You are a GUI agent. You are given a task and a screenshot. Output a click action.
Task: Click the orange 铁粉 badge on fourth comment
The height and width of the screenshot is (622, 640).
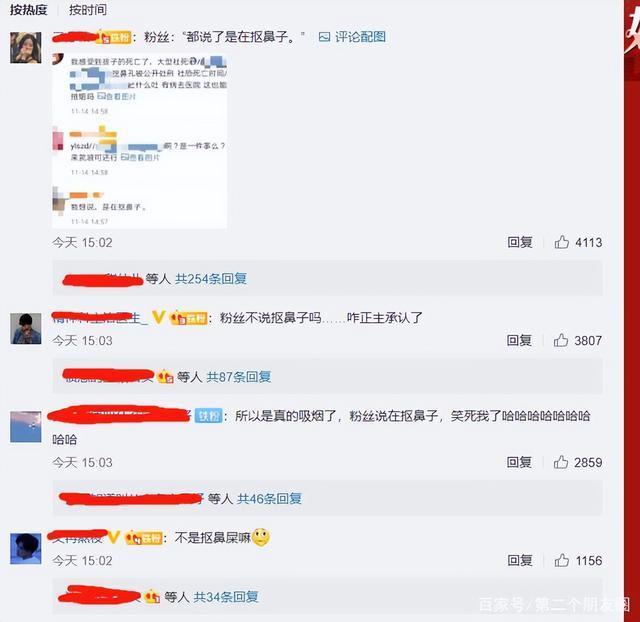click(x=144, y=538)
